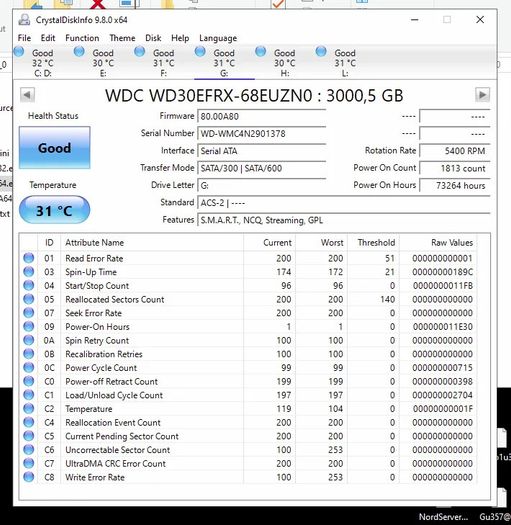Click status orb for Reallocated Sectors Count
The height and width of the screenshot is (525, 511).
(29, 299)
